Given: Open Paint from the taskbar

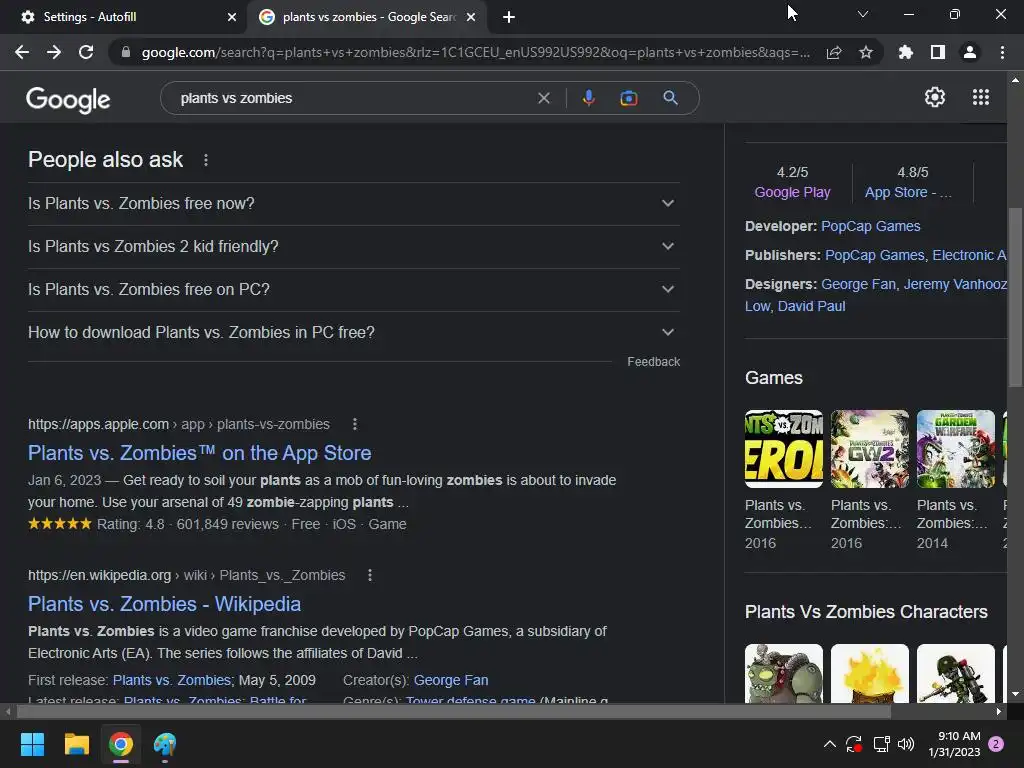Looking at the screenshot, I should point(165,744).
